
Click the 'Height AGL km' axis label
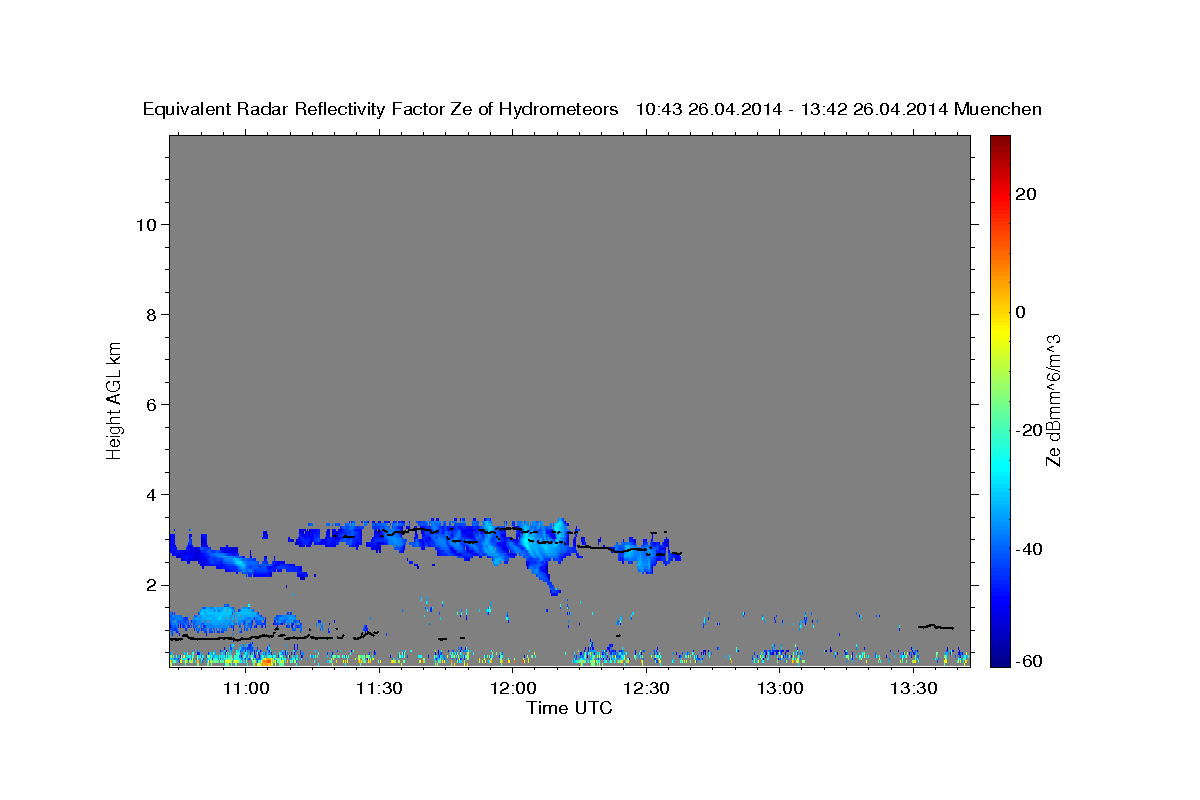[114, 399]
